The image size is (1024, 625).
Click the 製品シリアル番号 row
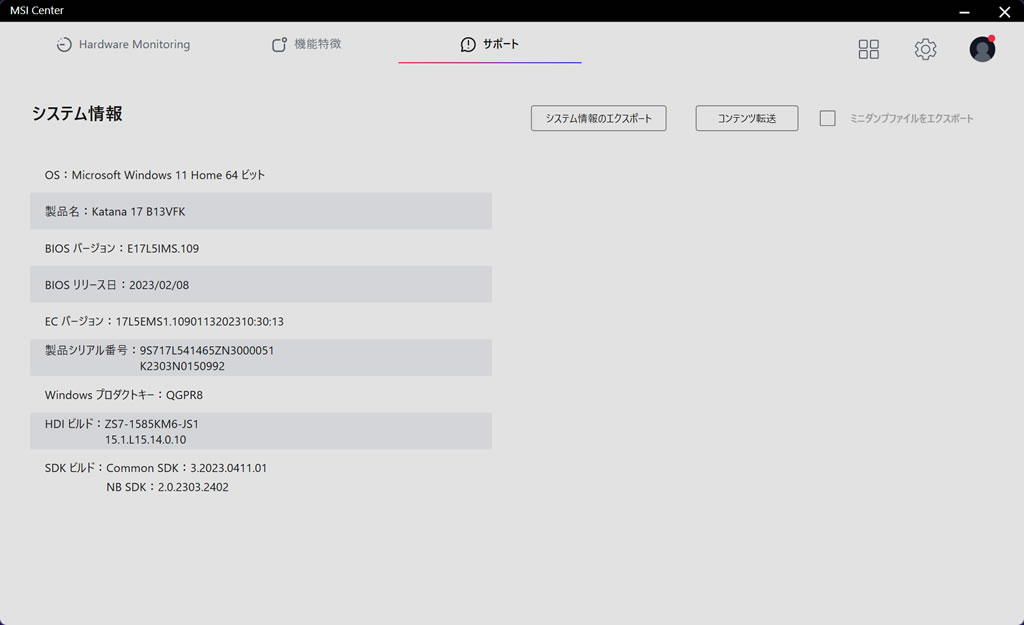(x=261, y=357)
